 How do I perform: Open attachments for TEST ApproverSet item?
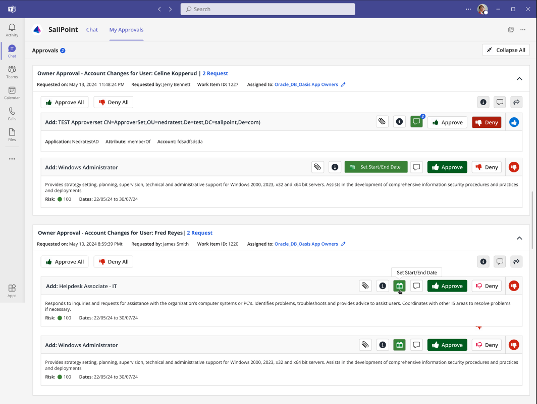tap(382, 122)
